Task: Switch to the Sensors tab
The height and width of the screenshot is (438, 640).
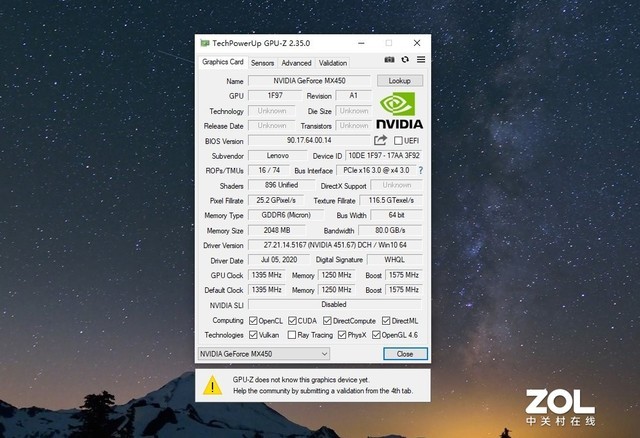Action: 262,63
